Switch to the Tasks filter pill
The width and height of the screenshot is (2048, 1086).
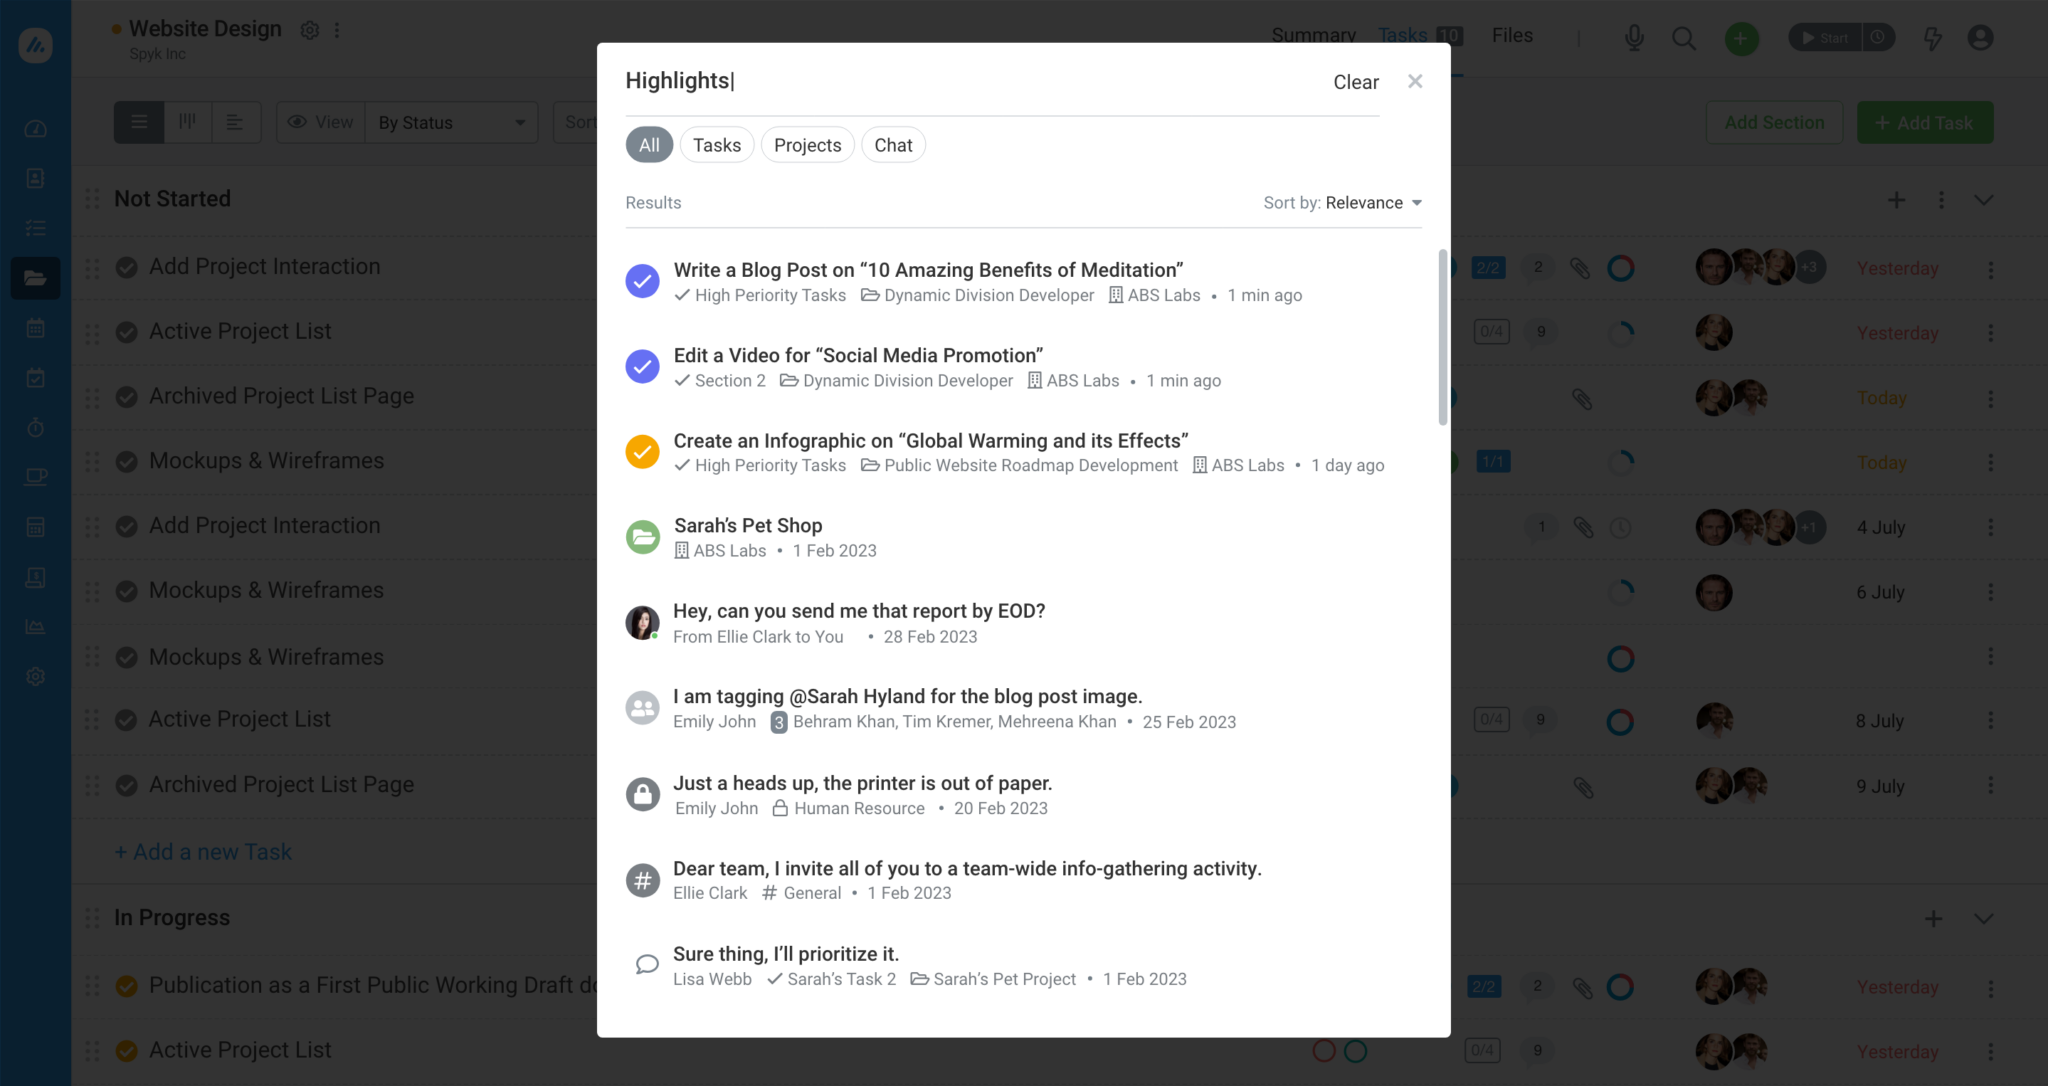click(x=716, y=144)
